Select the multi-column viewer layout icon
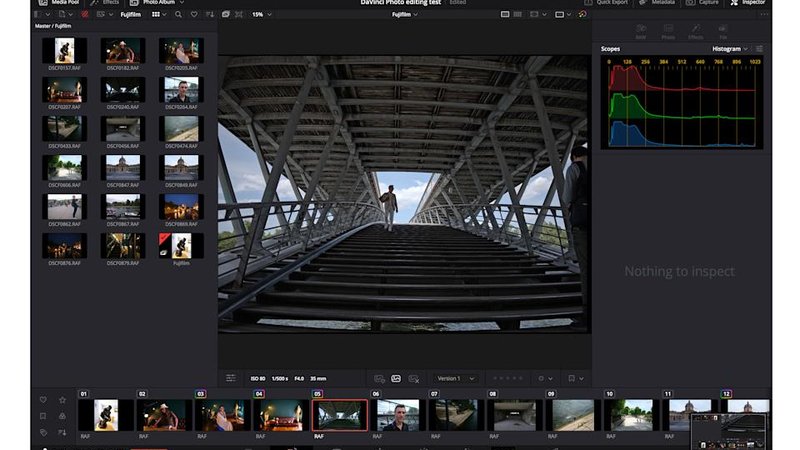800x450 pixels. point(518,14)
